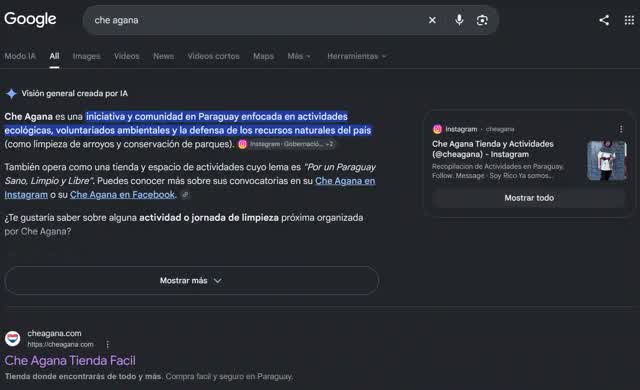Viewport: 640px width, 390px height.
Task: Click the highlighted 'iniciativa y comunidad en Paraguay' text
Action: pos(162,116)
